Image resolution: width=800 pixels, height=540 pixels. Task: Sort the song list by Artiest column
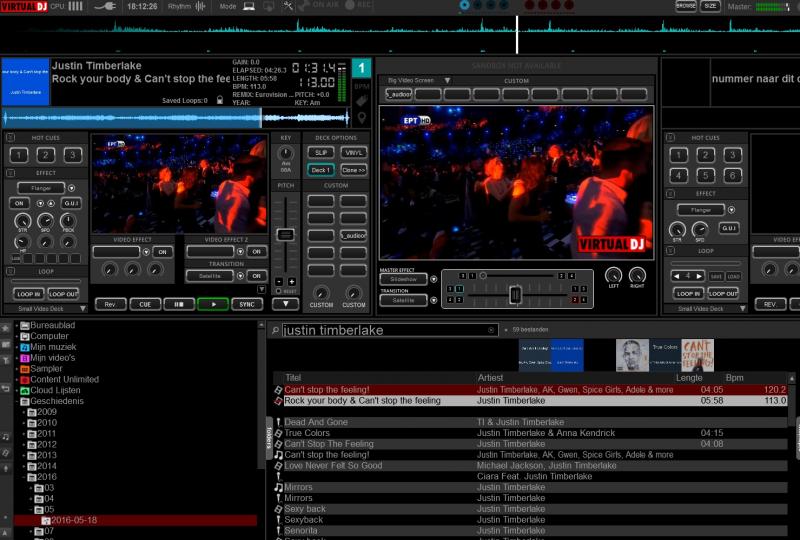pos(490,378)
